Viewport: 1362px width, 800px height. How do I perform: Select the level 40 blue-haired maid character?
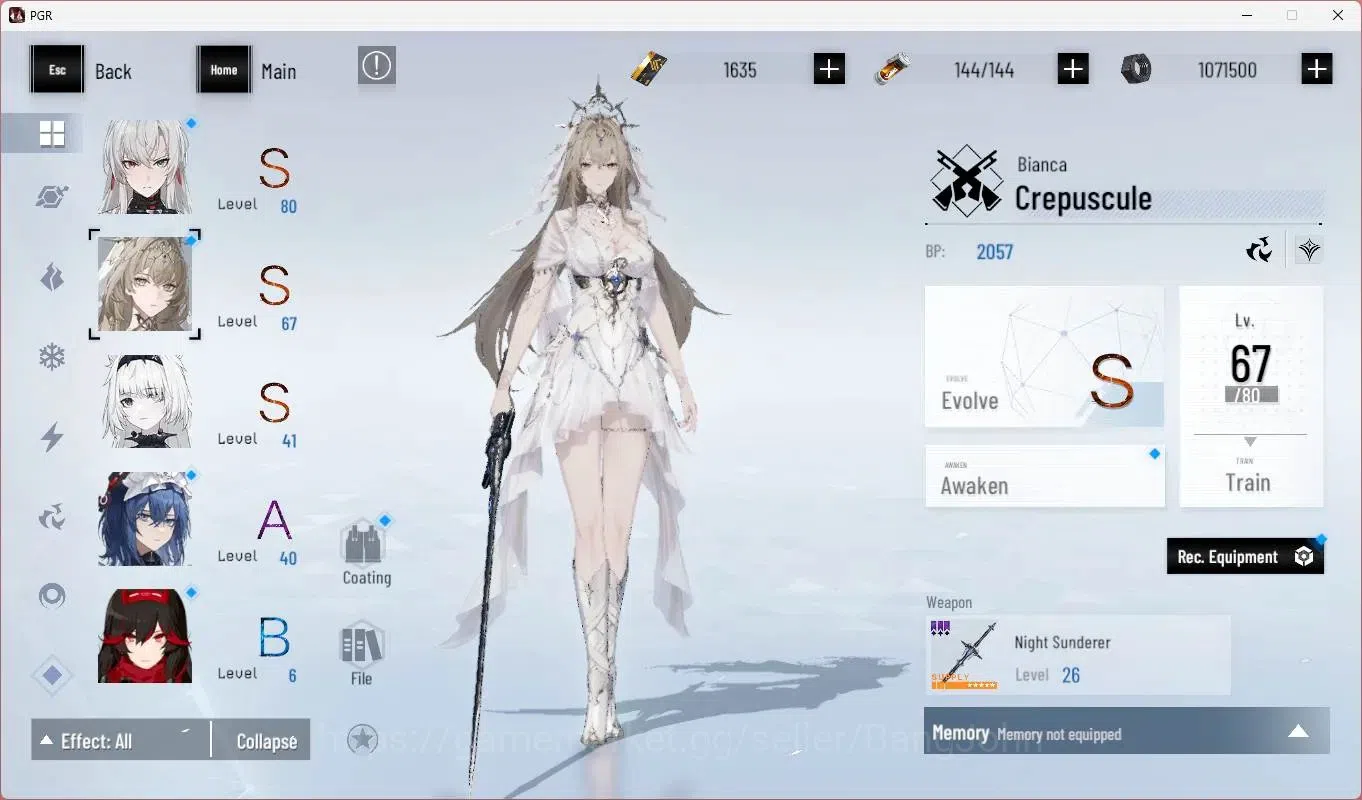(145, 518)
